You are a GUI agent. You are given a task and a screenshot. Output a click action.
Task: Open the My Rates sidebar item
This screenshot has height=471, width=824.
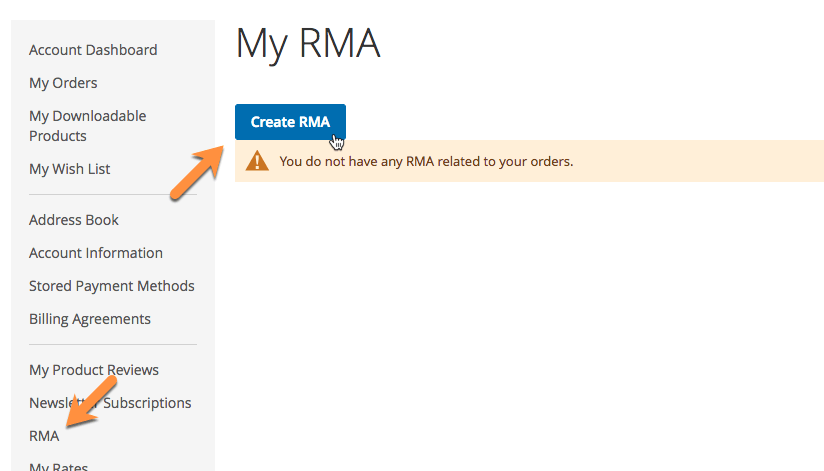(x=58, y=466)
